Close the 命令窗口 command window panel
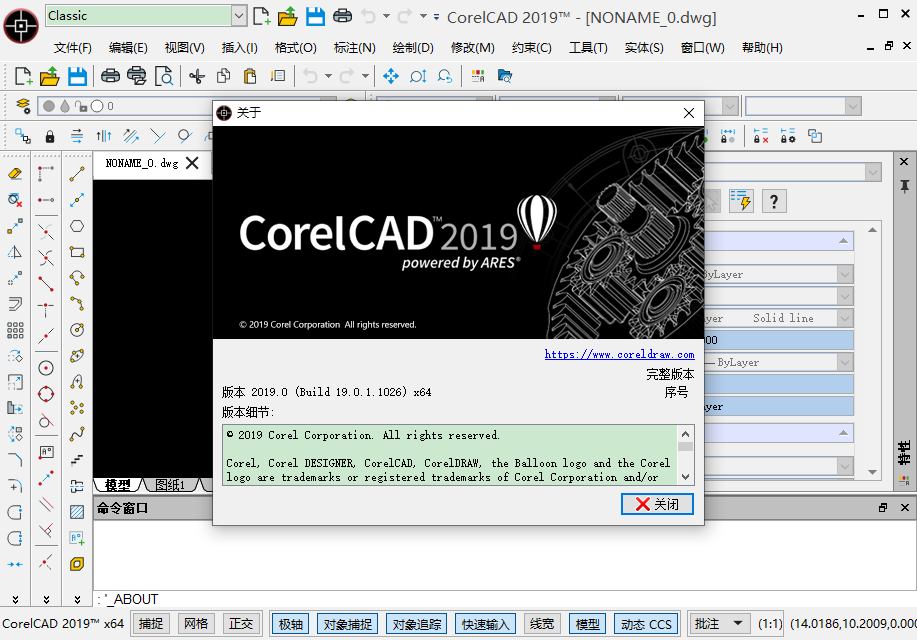The height and width of the screenshot is (640, 917). [905, 508]
